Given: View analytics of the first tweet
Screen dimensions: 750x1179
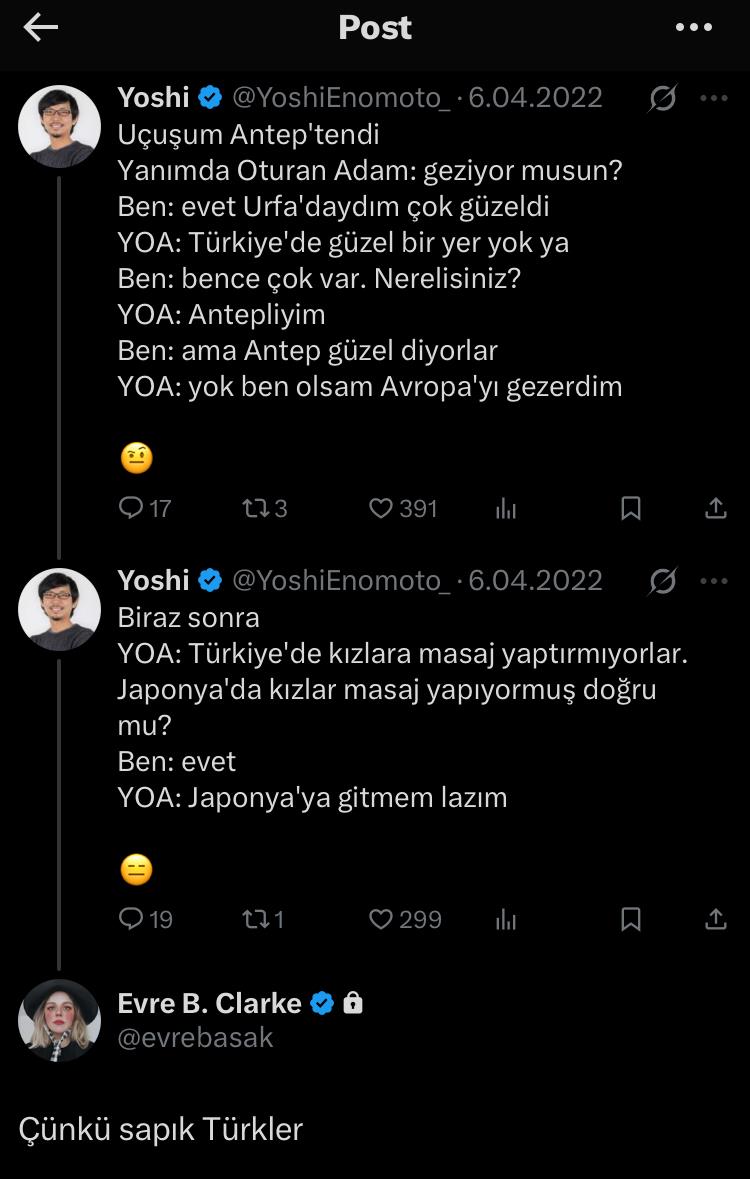Looking at the screenshot, I should point(506,509).
